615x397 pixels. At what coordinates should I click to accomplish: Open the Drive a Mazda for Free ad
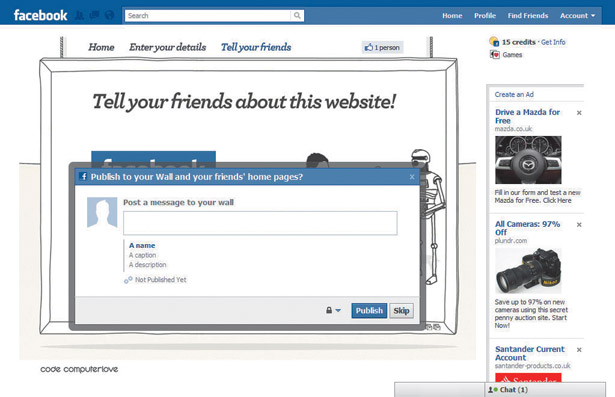527,116
